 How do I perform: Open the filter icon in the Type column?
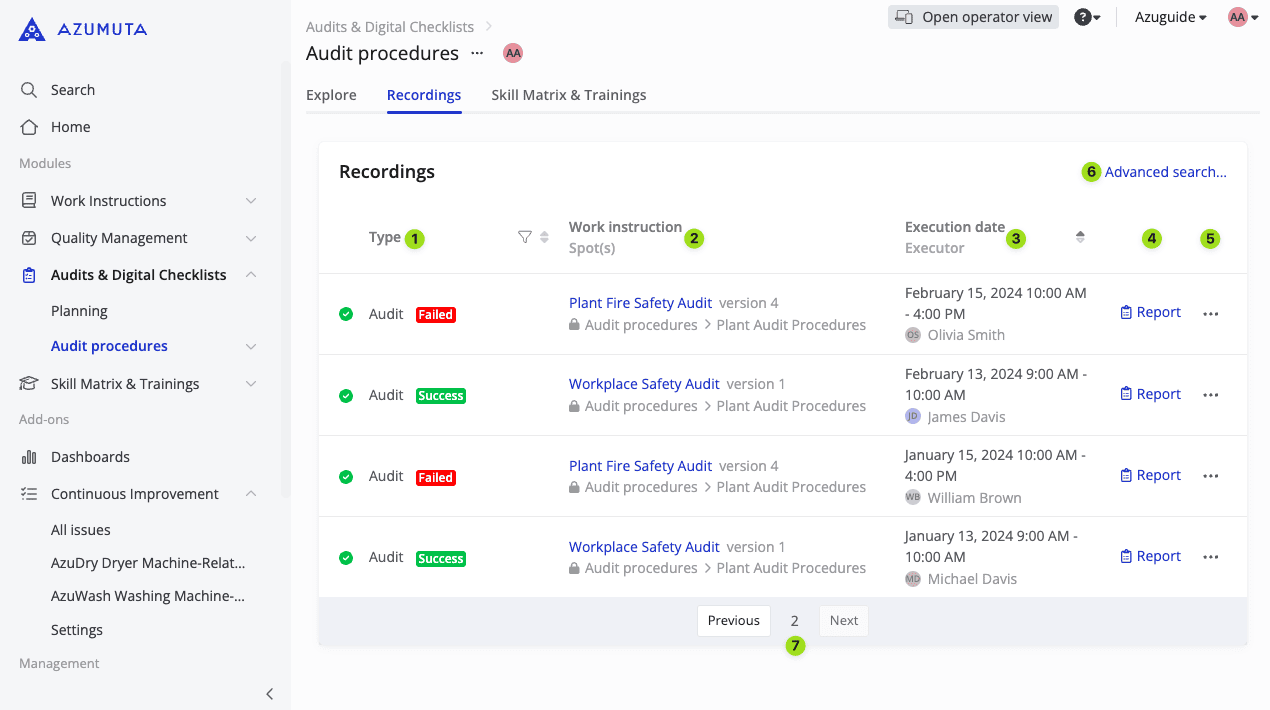click(x=524, y=237)
